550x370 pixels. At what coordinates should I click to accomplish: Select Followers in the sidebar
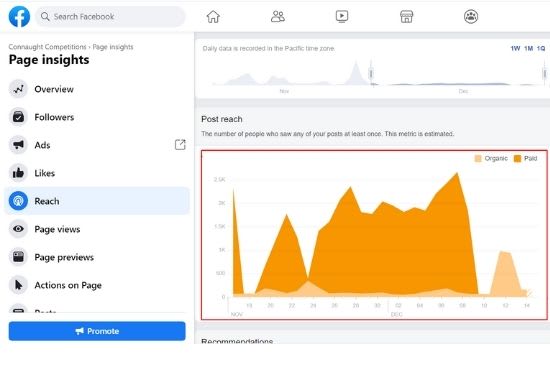97,117
